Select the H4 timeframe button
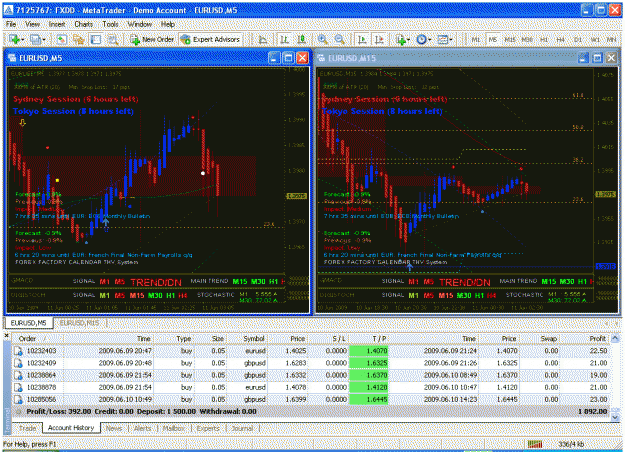Screen dimensions: 625x452 [560, 39]
